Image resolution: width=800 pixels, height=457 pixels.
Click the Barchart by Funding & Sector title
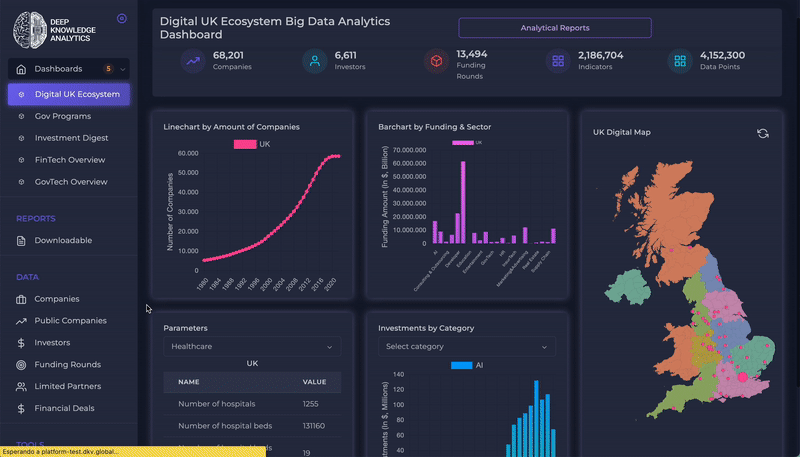pyautogui.click(x=435, y=127)
